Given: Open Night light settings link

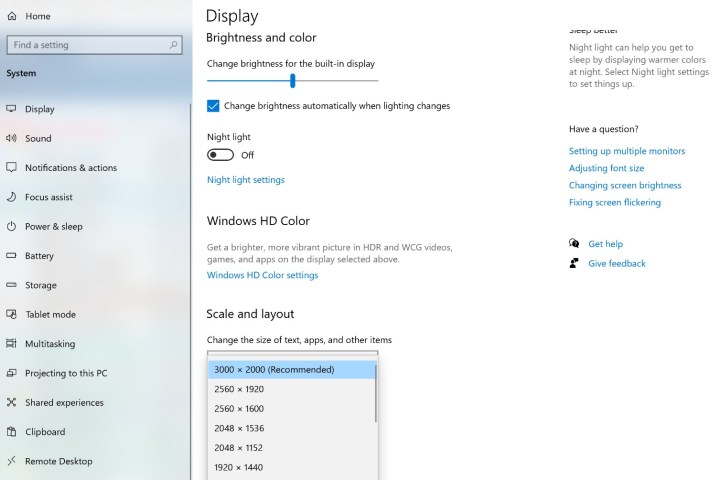Looking at the screenshot, I should pyautogui.click(x=245, y=180).
